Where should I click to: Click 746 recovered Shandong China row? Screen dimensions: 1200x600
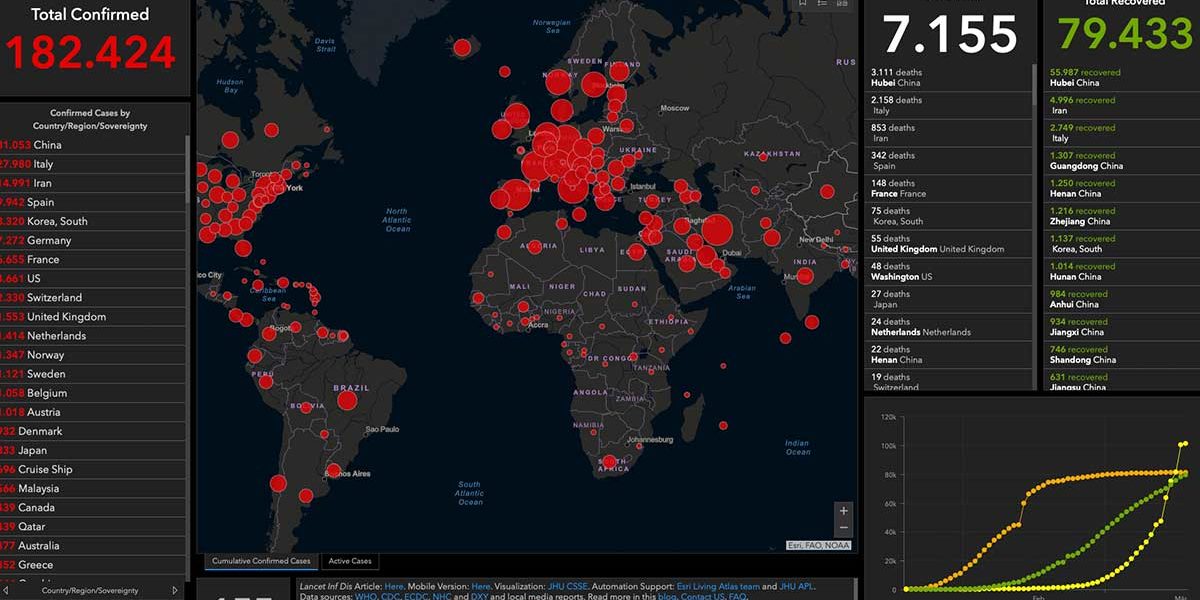[x=1122, y=354]
